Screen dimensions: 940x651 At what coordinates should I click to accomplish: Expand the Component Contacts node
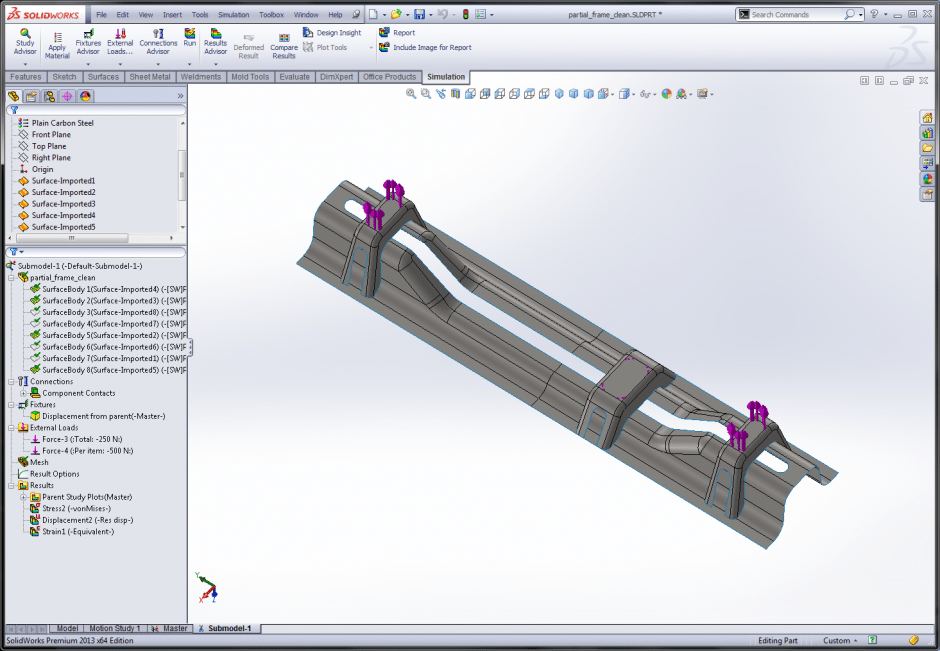(x=23, y=393)
